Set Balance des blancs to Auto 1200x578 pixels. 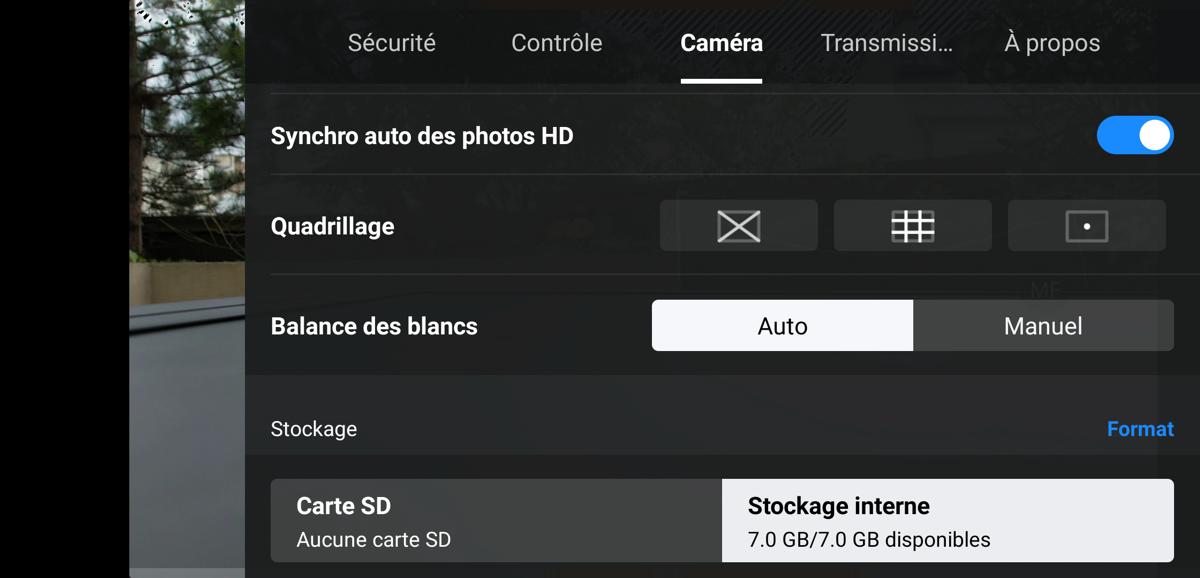782,326
